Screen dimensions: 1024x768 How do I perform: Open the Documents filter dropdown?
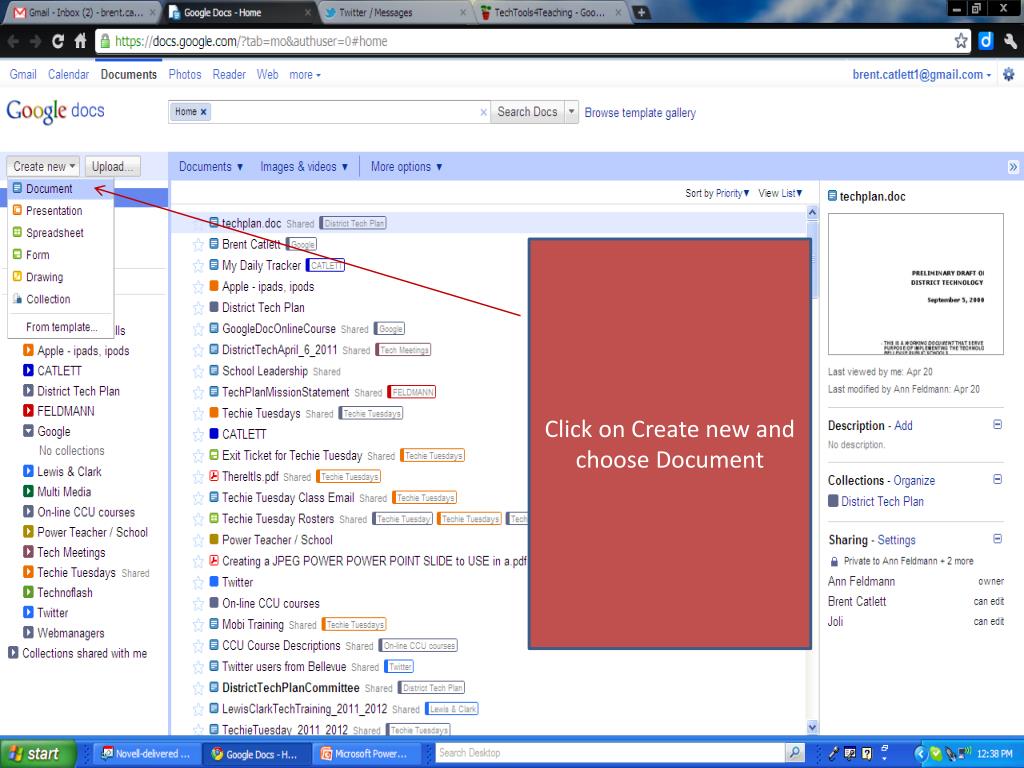pos(211,167)
